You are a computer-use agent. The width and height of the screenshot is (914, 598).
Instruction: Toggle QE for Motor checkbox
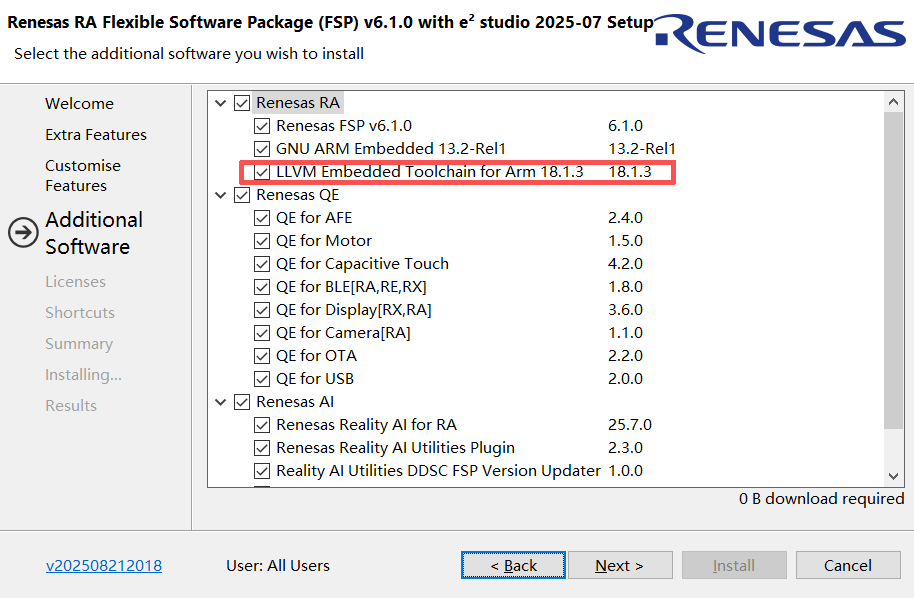pos(262,241)
